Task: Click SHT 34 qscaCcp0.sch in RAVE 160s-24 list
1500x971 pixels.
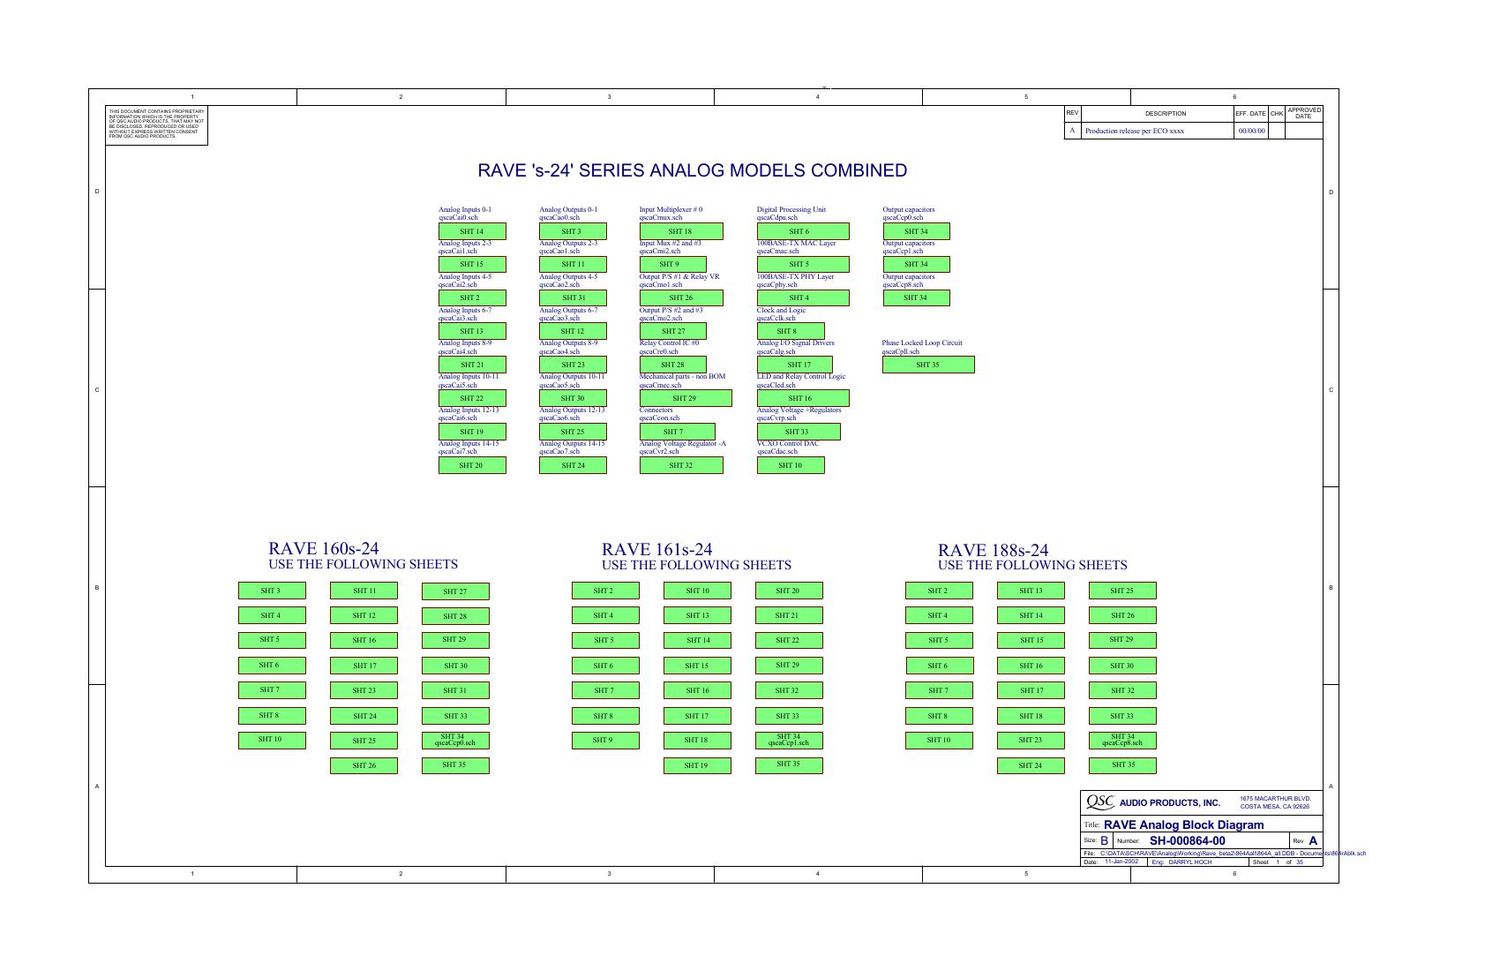Action: click(456, 740)
